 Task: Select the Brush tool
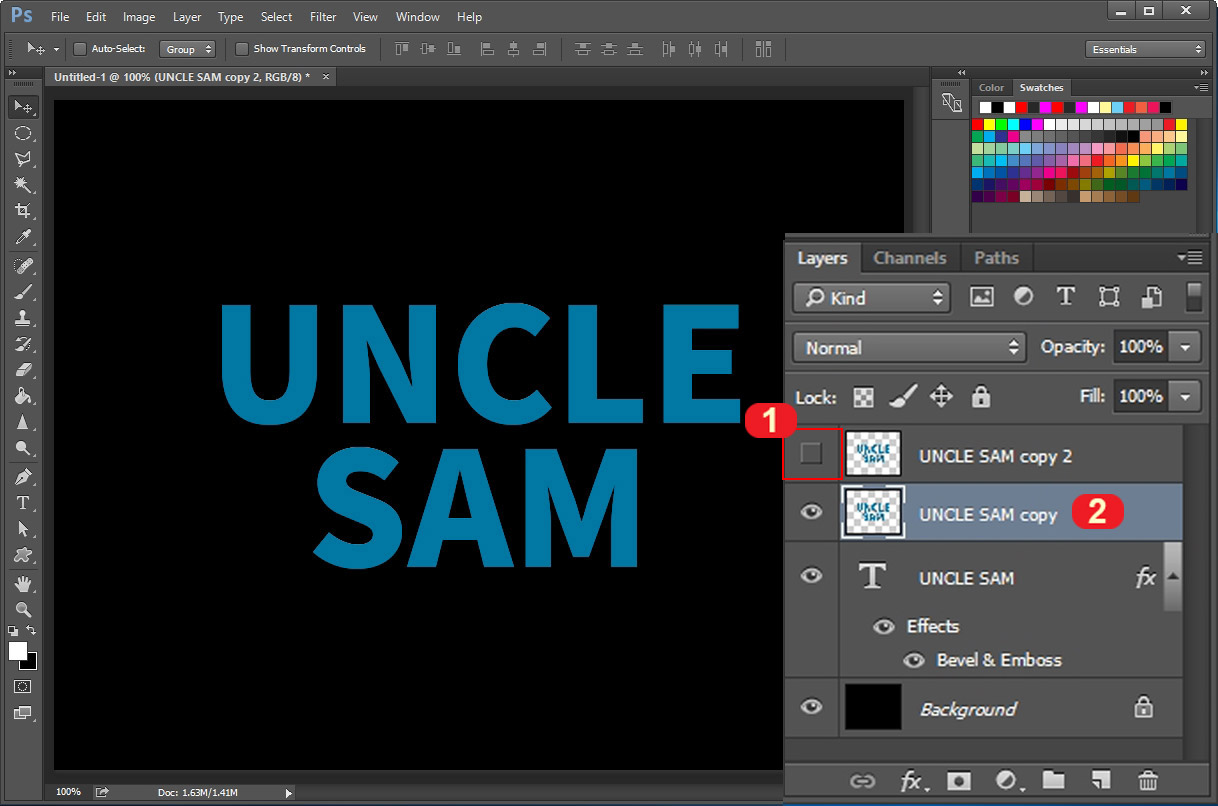(x=23, y=292)
